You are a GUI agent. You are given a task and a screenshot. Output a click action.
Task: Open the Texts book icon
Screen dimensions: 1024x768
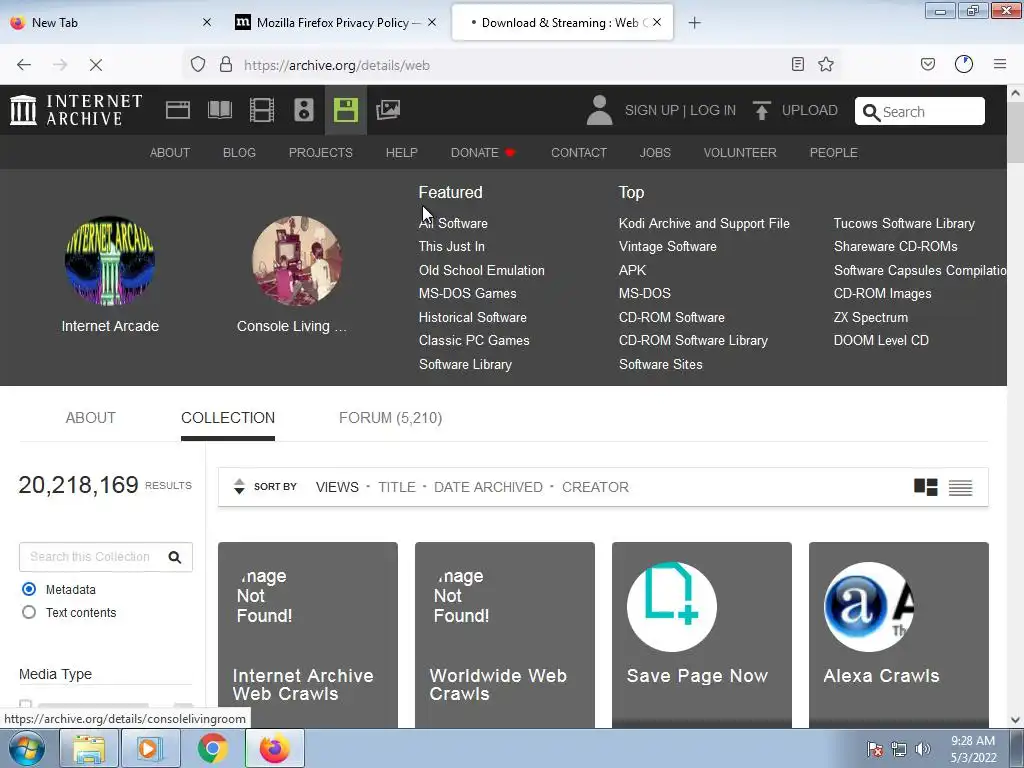coord(219,110)
